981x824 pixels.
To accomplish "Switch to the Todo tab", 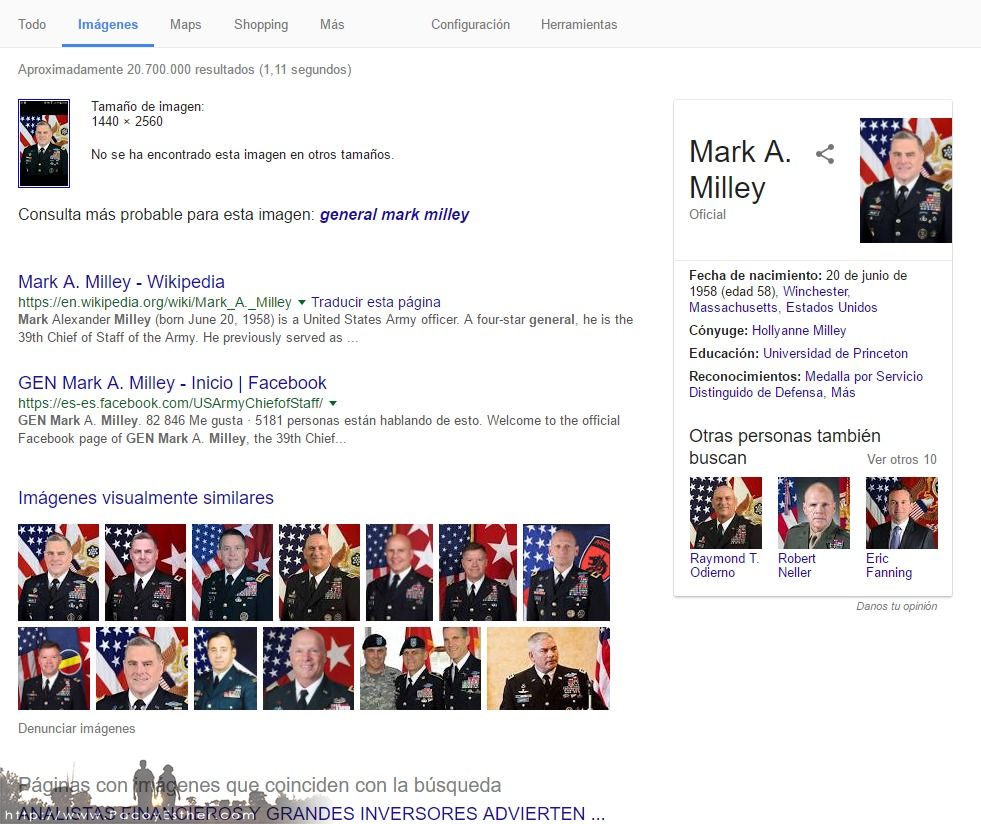I will tap(32, 24).
